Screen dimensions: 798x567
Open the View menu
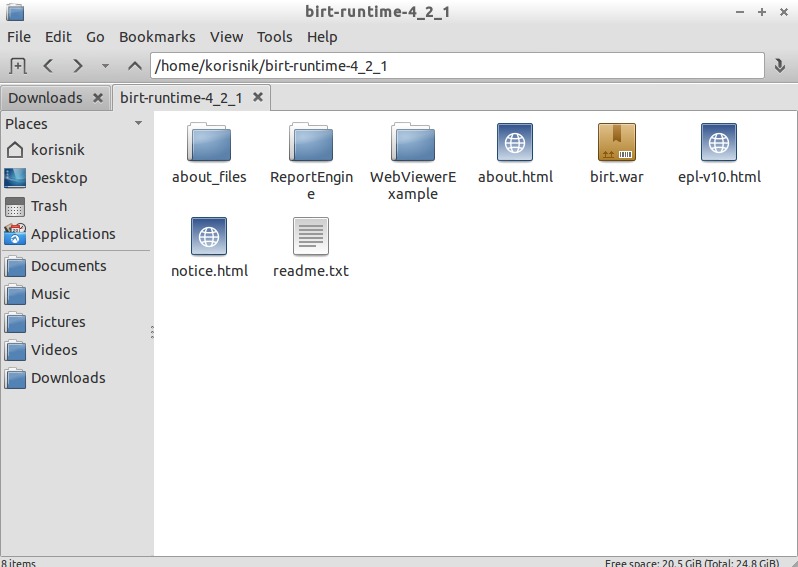coord(226,37)
